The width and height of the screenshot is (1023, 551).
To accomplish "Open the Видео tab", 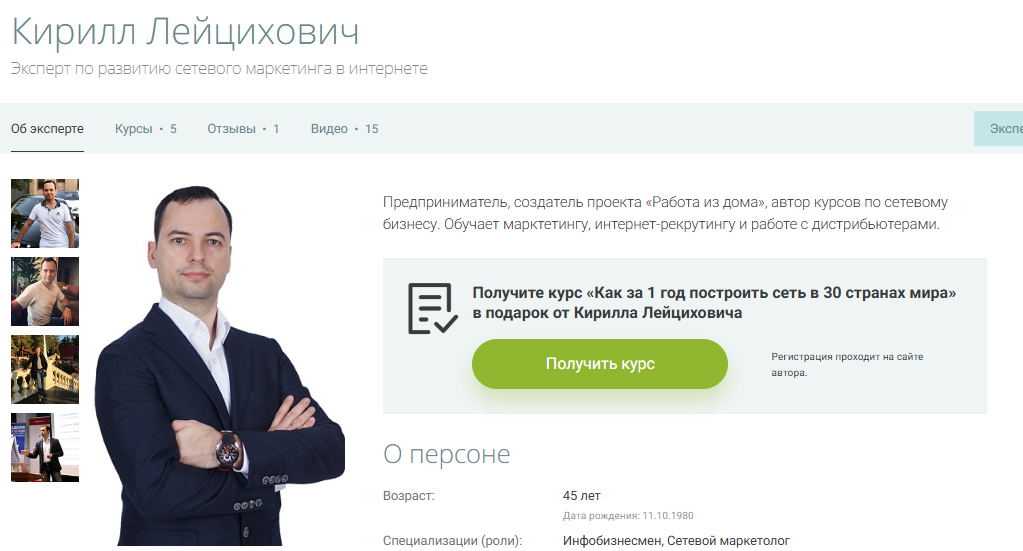I will pos(344,129).
